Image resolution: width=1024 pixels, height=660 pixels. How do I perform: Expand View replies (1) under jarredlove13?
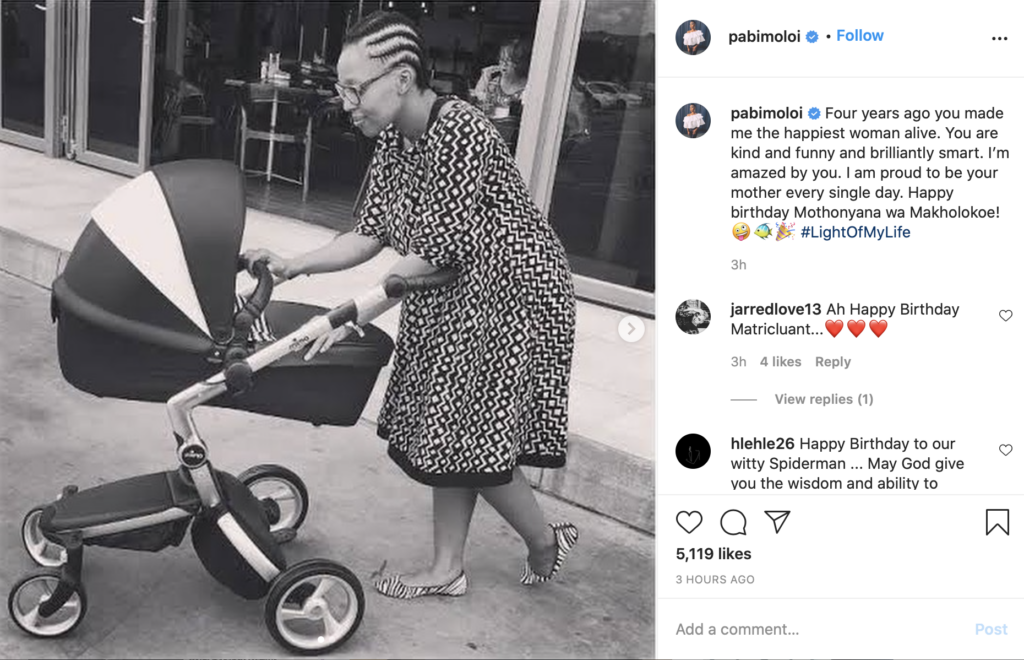[x=824, y=399]
